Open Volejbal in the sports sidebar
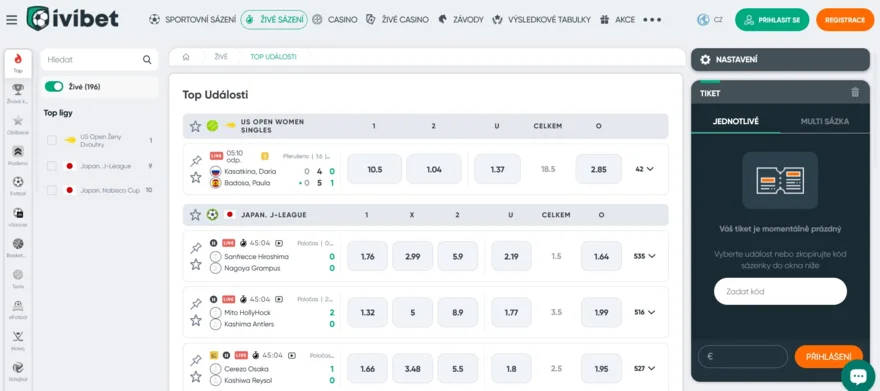 tap(18, 371)
